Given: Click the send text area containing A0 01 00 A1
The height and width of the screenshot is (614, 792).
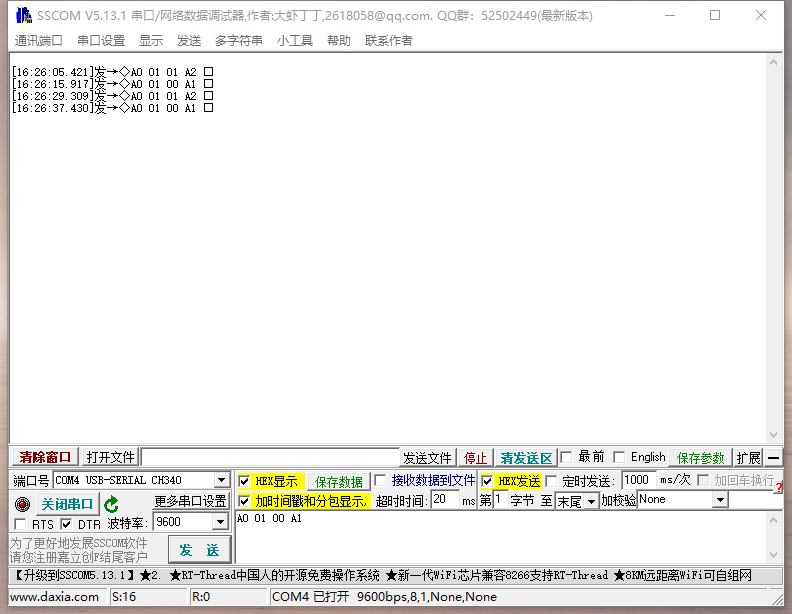Looking at the screenshot, I should (x=501, y=537).
